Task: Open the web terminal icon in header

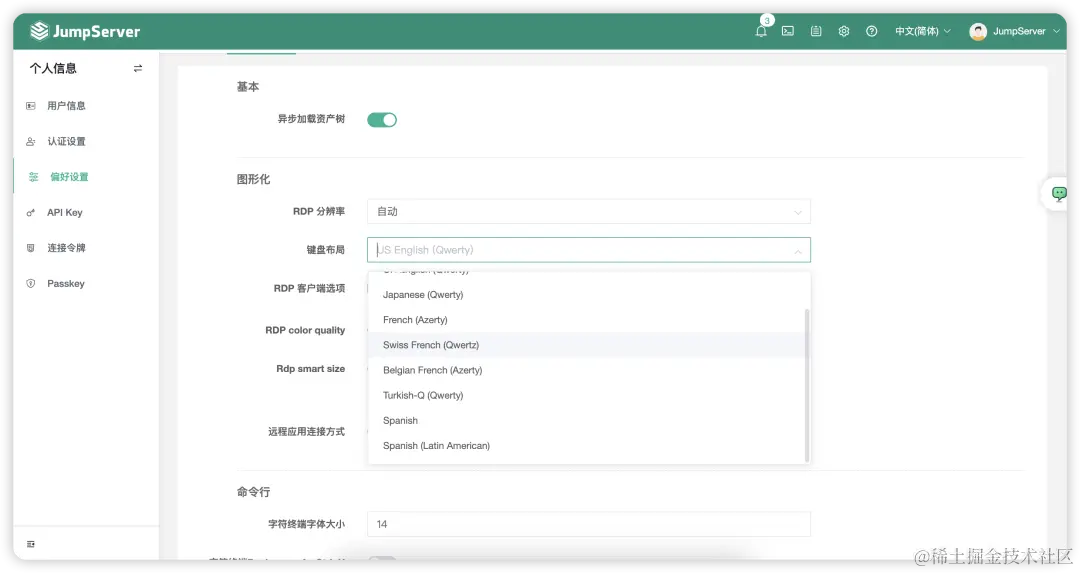Action: click(788, 31)
